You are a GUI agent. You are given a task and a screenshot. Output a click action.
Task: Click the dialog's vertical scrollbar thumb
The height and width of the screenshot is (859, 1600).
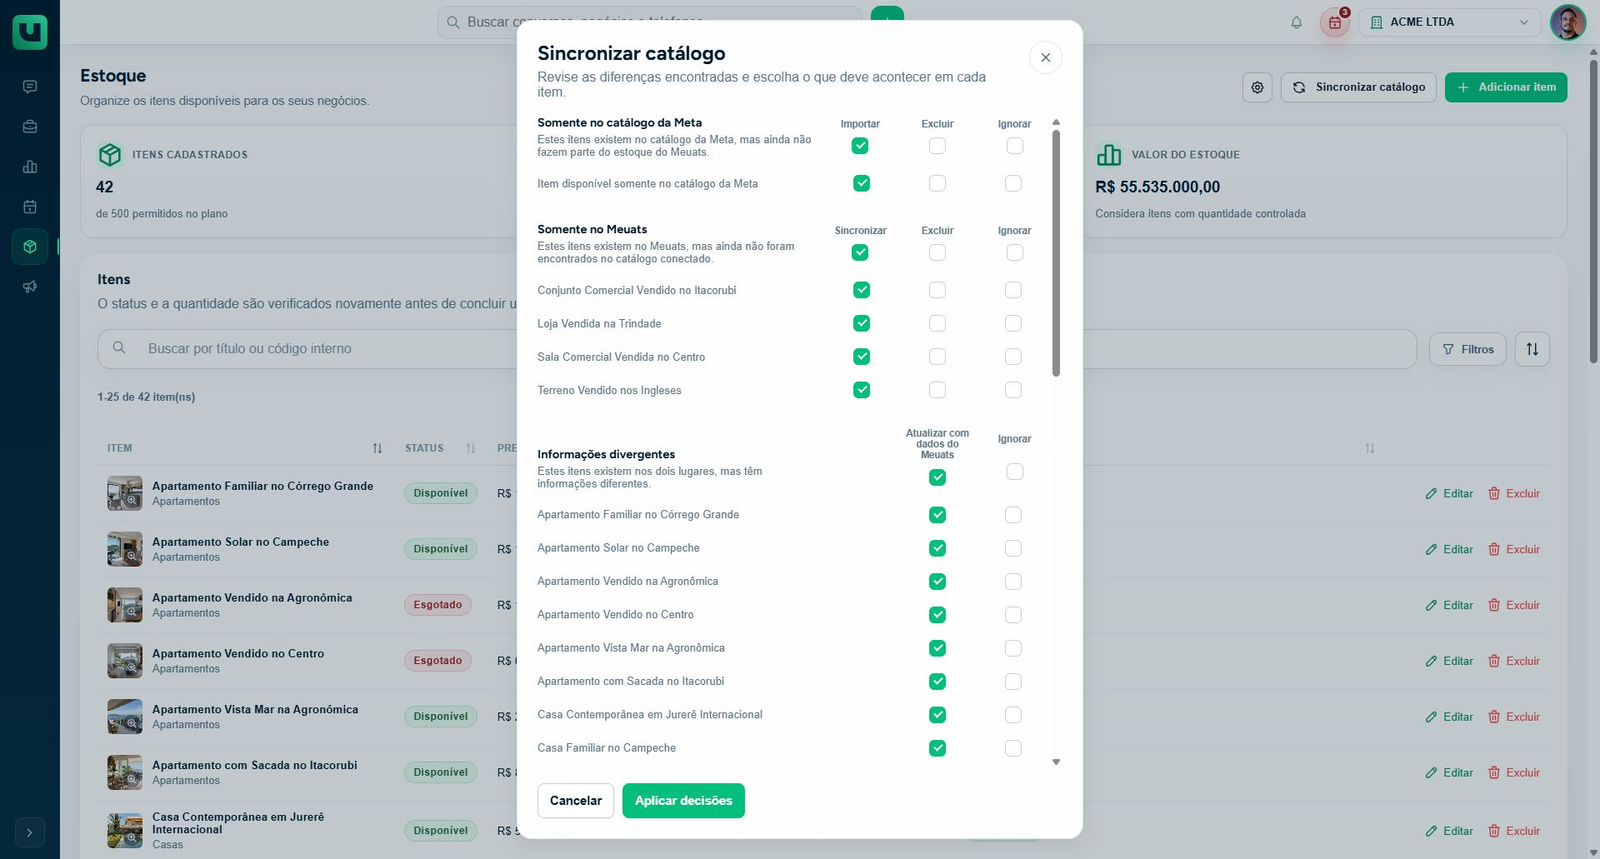[1056, 253]
